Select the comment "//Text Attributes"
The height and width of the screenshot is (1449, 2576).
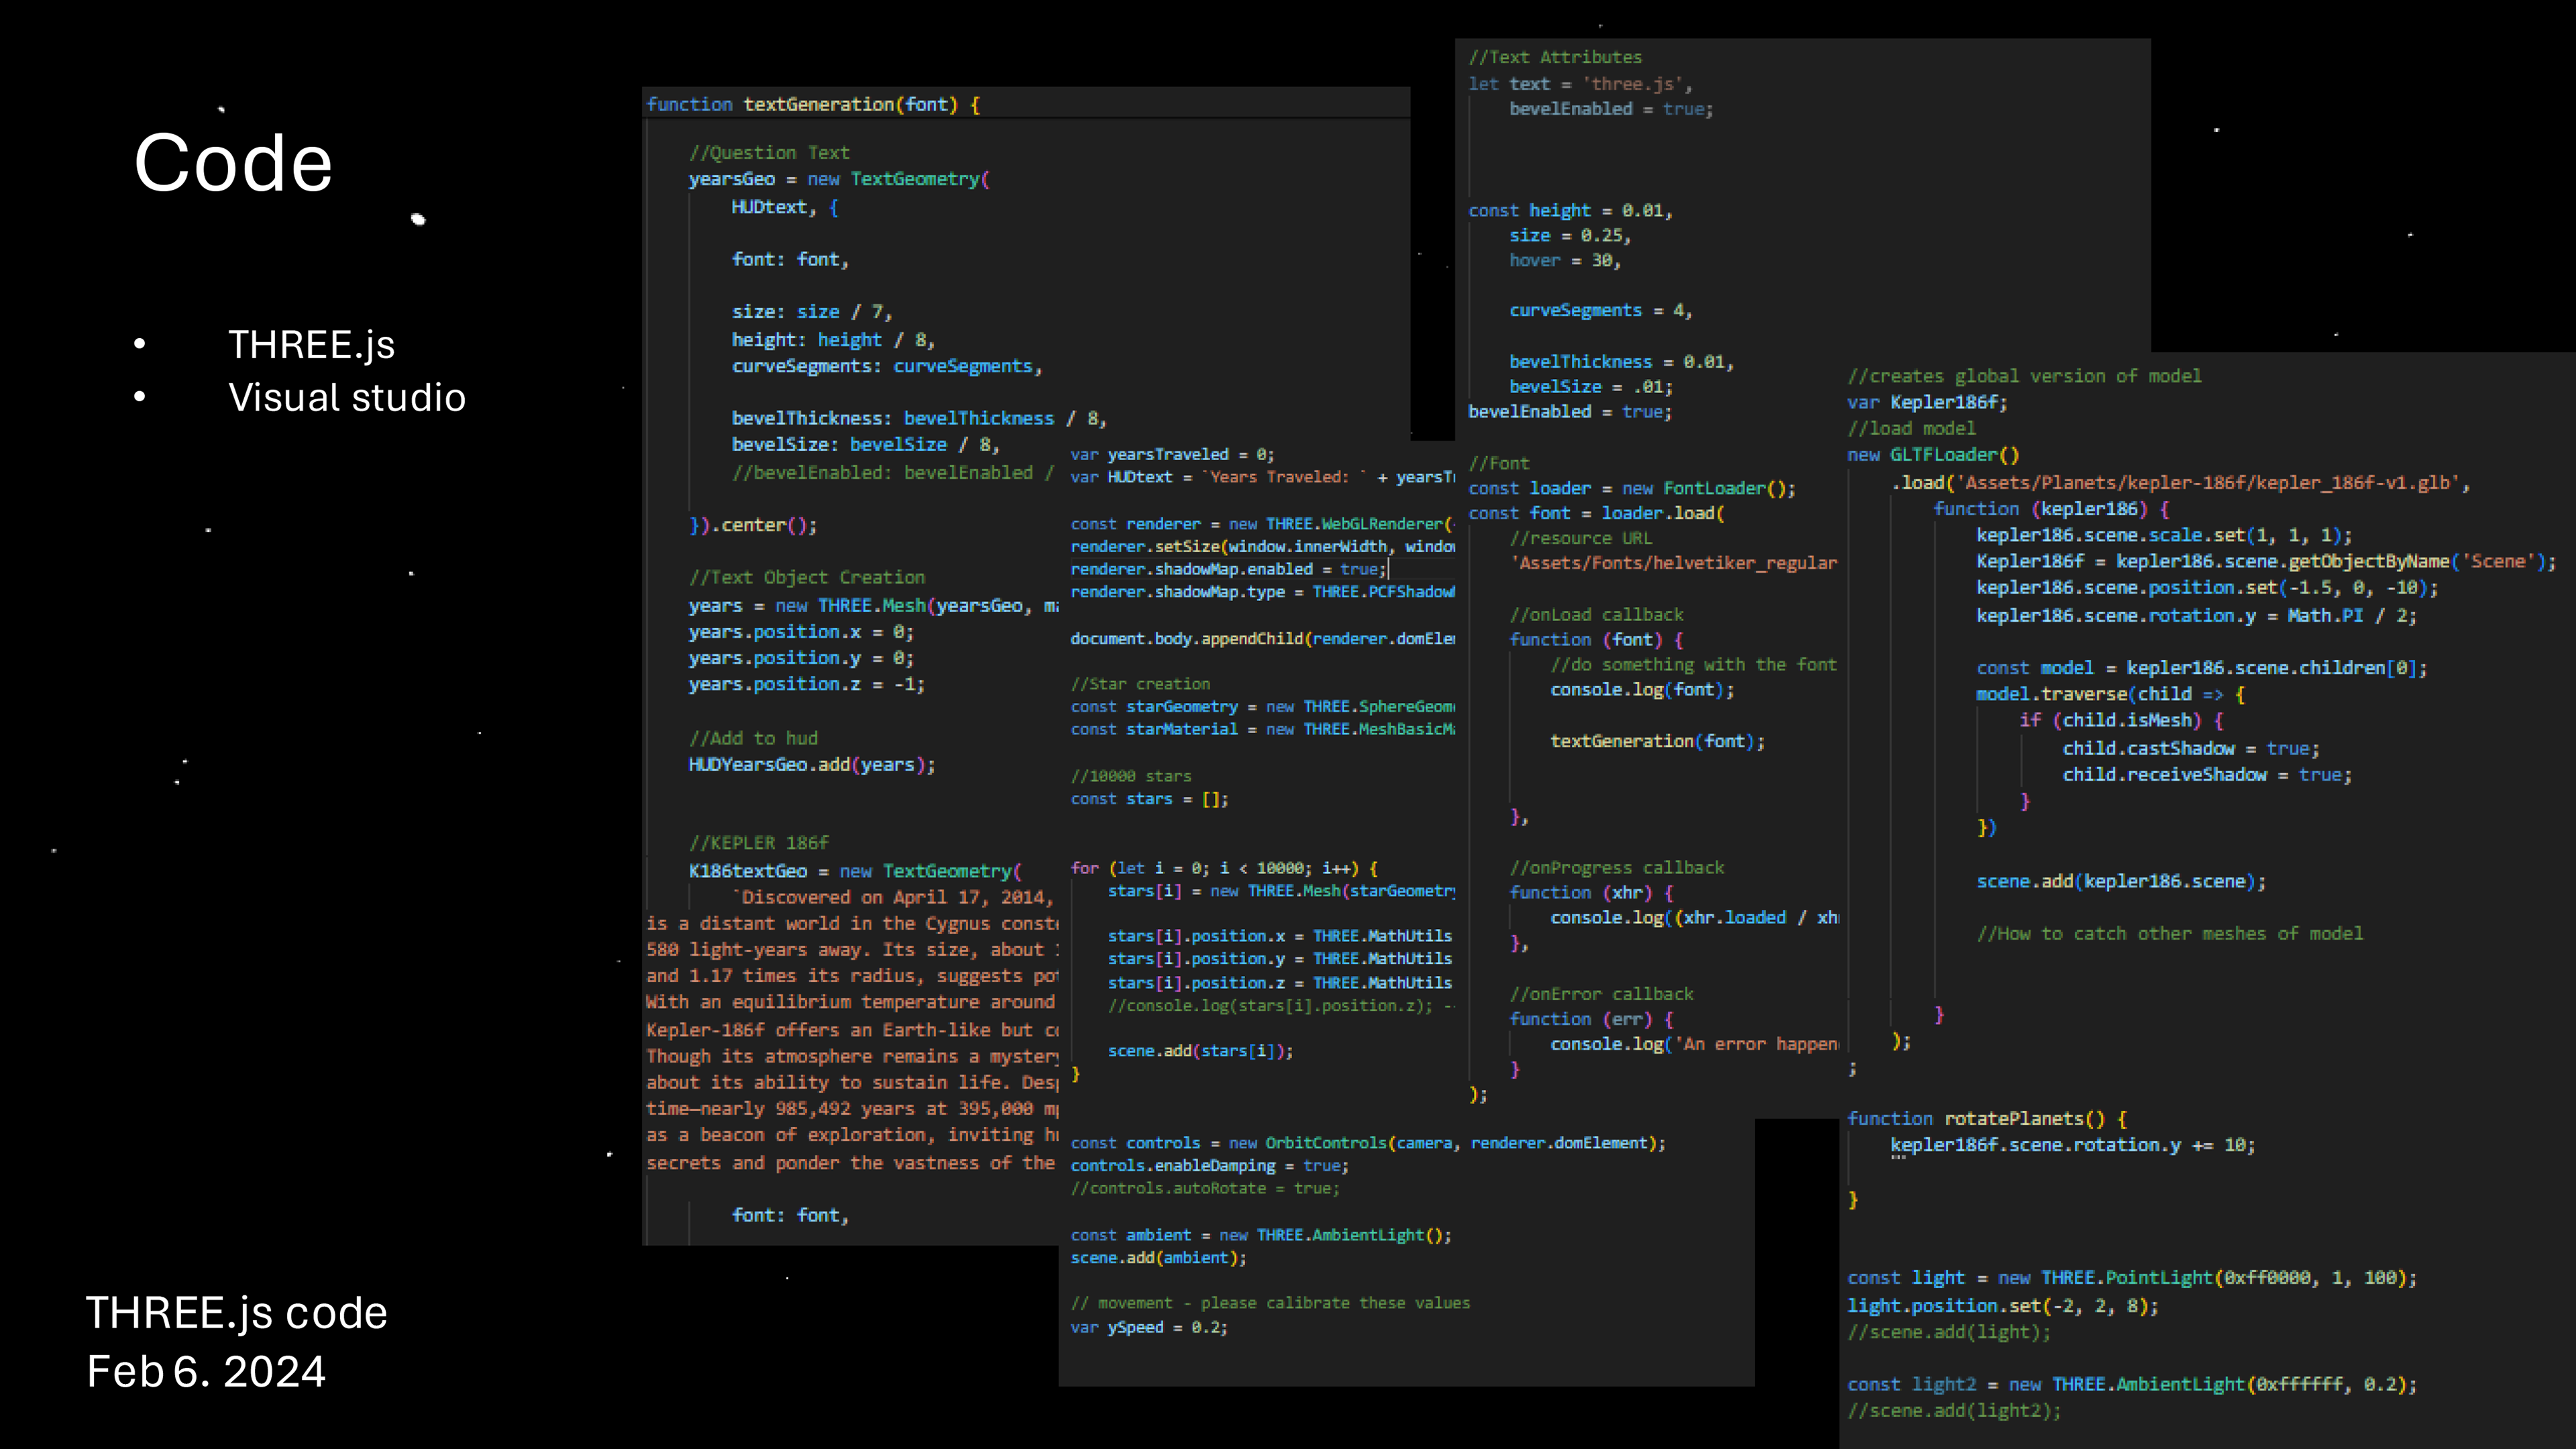(1555, 57)
